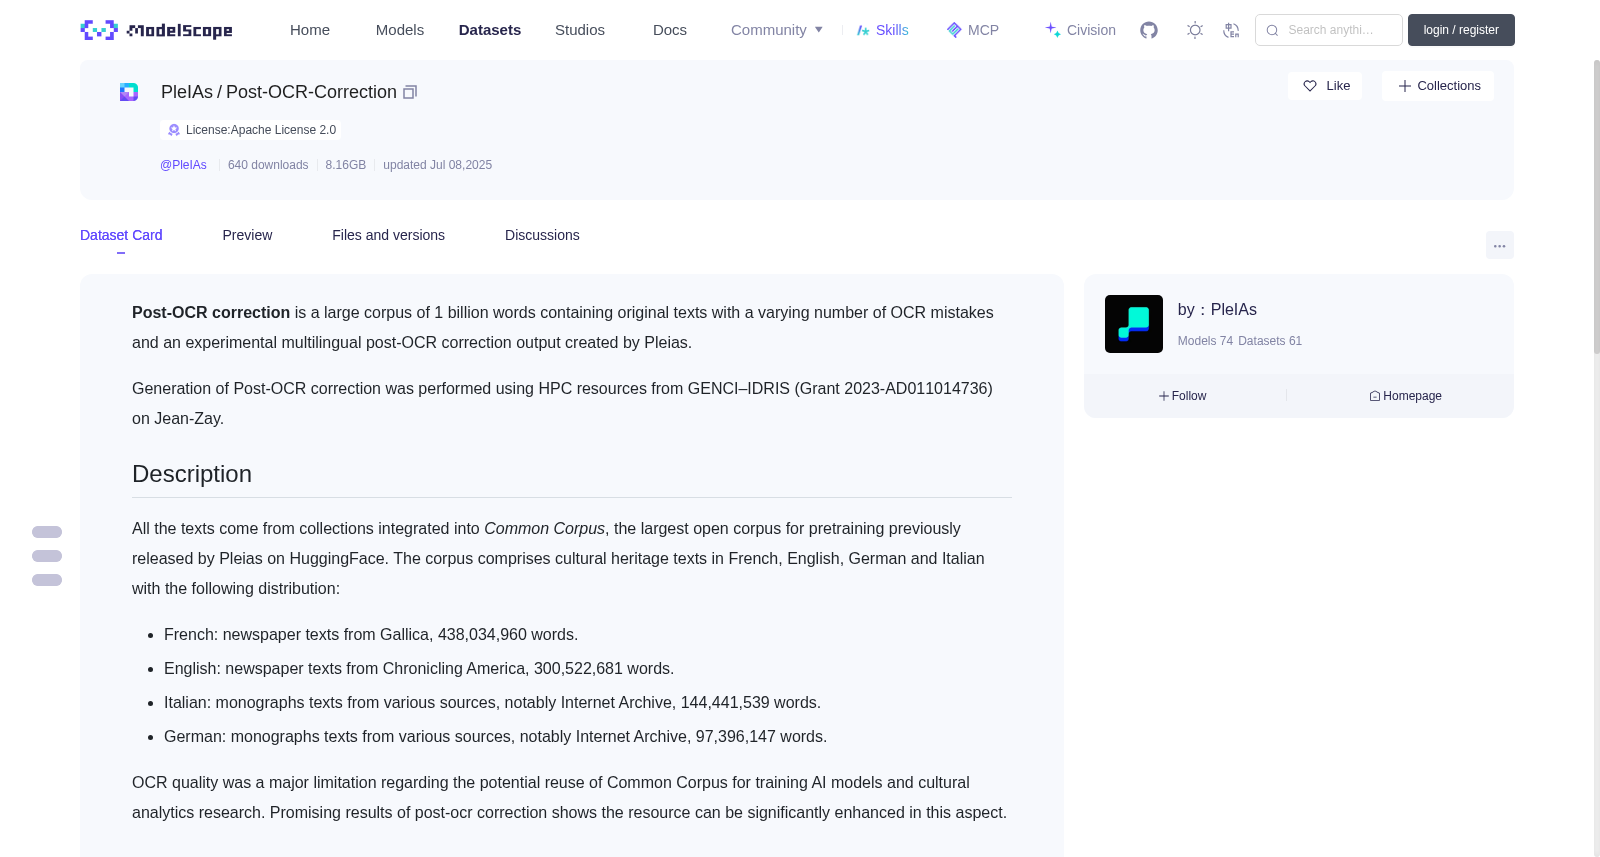The image size is (1600, 857).
Task: Click the French Gallica list item
Action: (371, 635)
